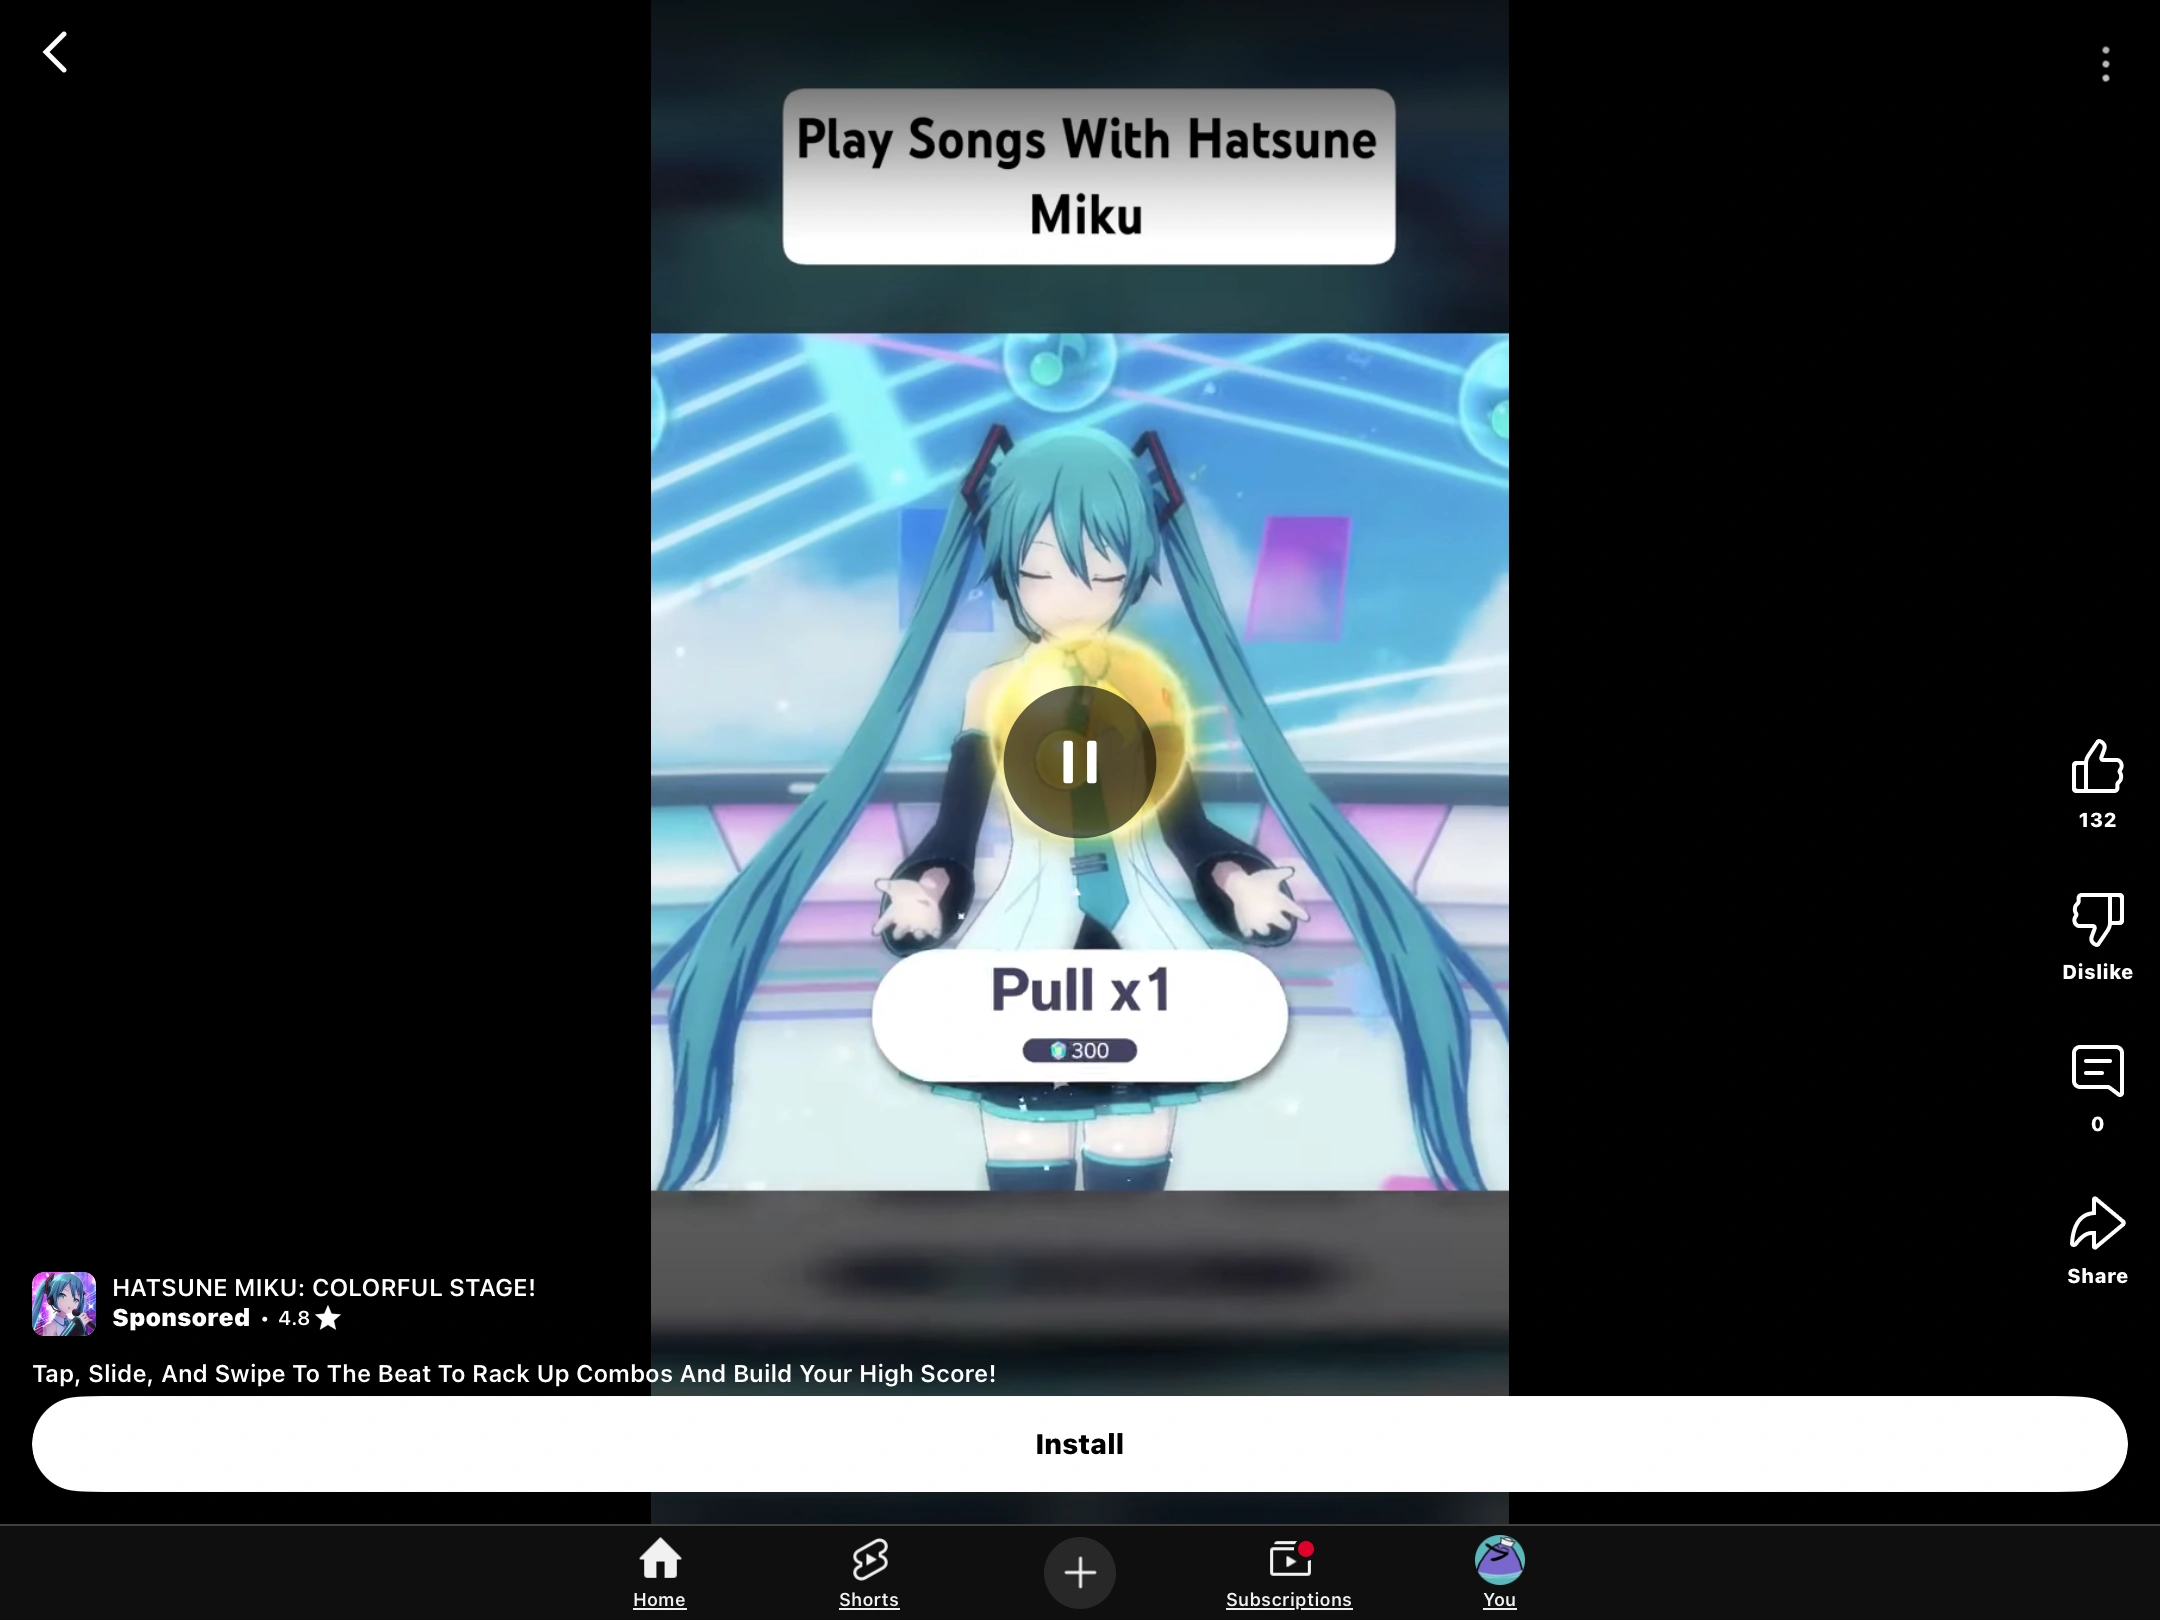Pause the playing ad video
This screenshot has height=1620, width=2160.
click(x=1079, y=761)
